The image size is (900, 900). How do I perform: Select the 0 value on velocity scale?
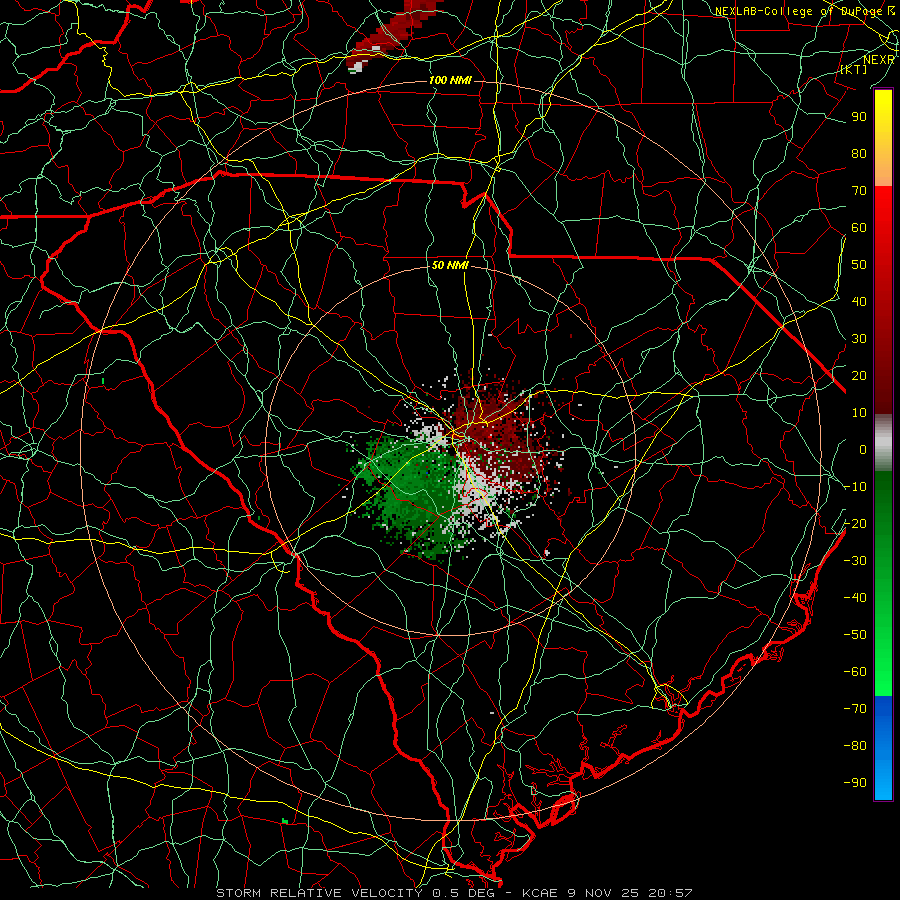tap(863, 449)
